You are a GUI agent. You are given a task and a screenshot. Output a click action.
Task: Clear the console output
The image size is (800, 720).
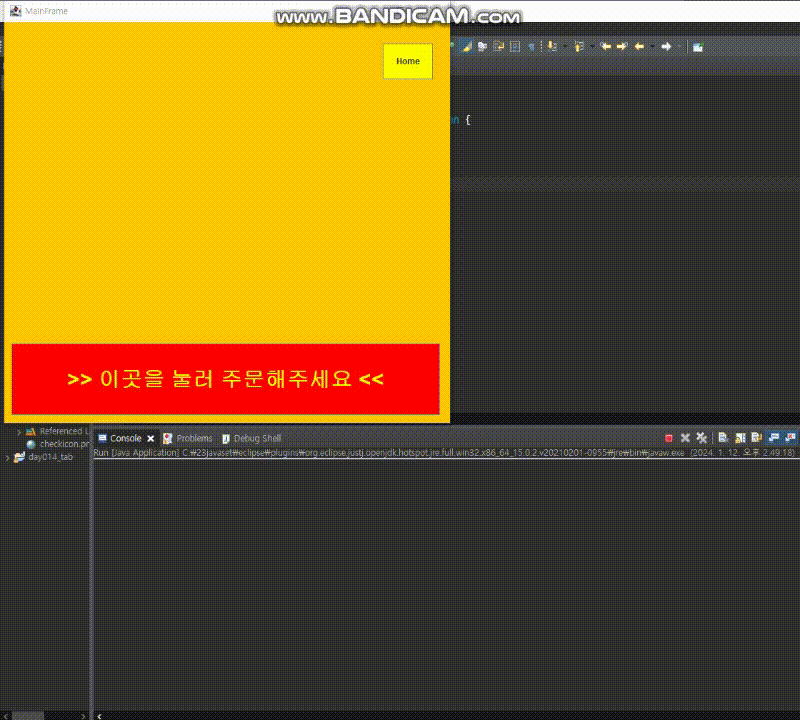(x=723, y=437)
